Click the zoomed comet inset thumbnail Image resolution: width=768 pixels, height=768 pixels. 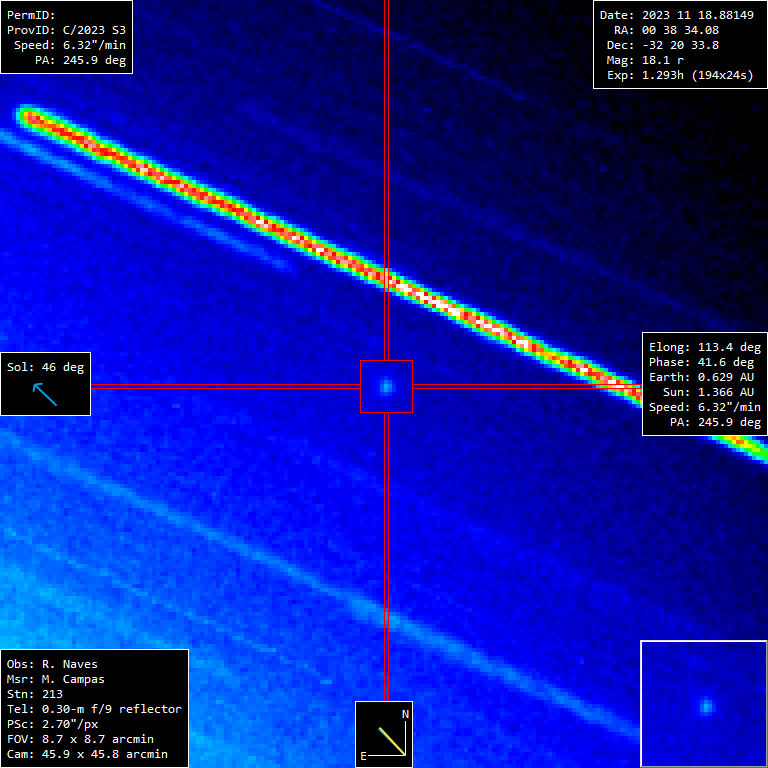[704, 704]
